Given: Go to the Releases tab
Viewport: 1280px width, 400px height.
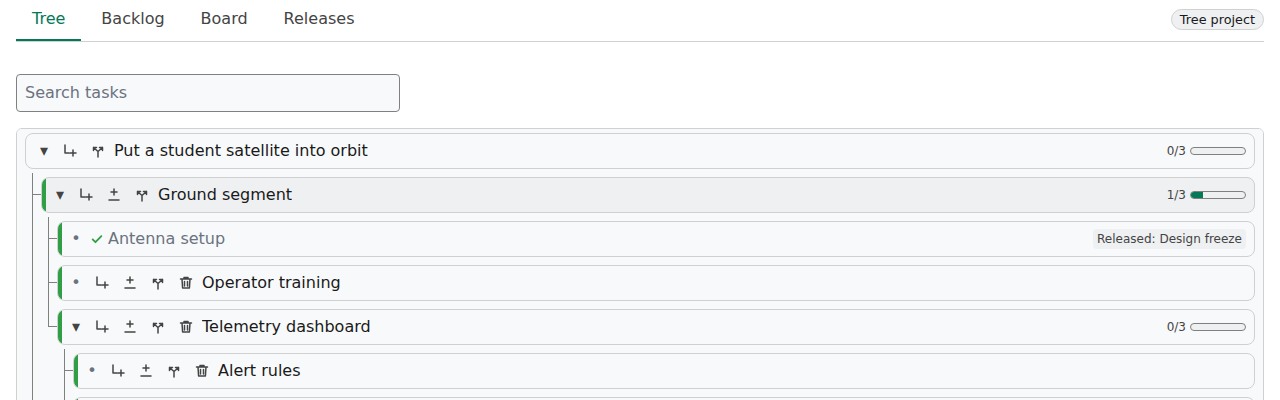Looking at the screenshot, I should (x=319, y=19).
